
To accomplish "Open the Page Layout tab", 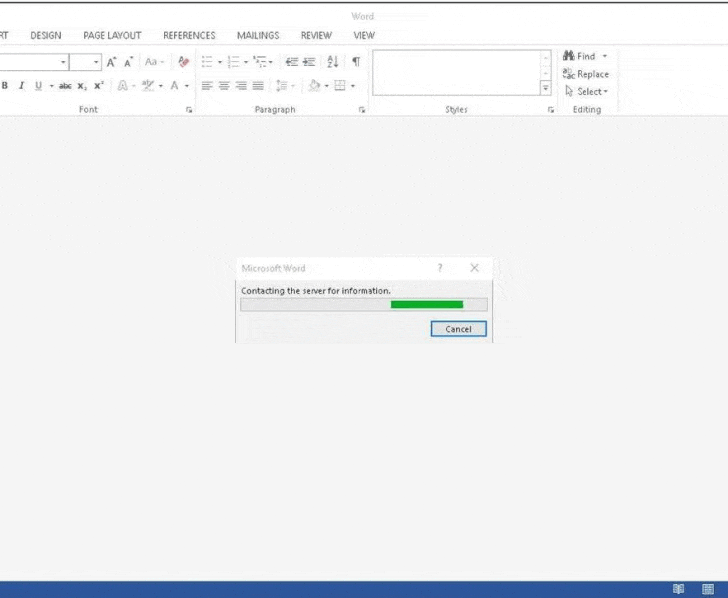I will 112,35.
